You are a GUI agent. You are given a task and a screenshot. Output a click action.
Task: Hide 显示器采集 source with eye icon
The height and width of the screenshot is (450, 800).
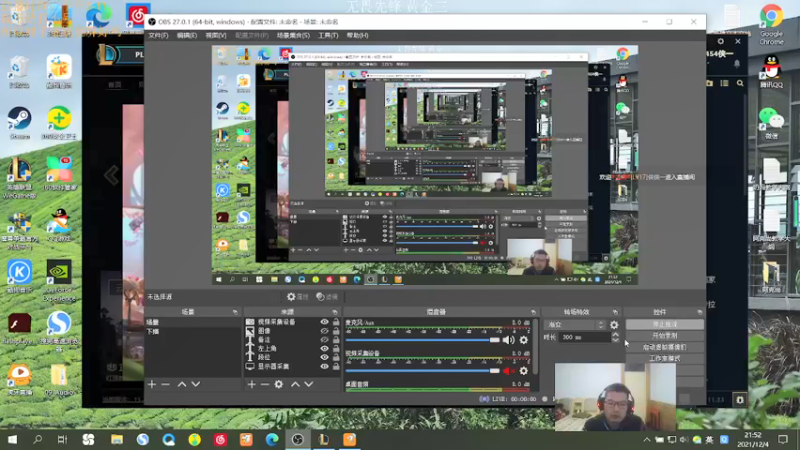point(324,366)
